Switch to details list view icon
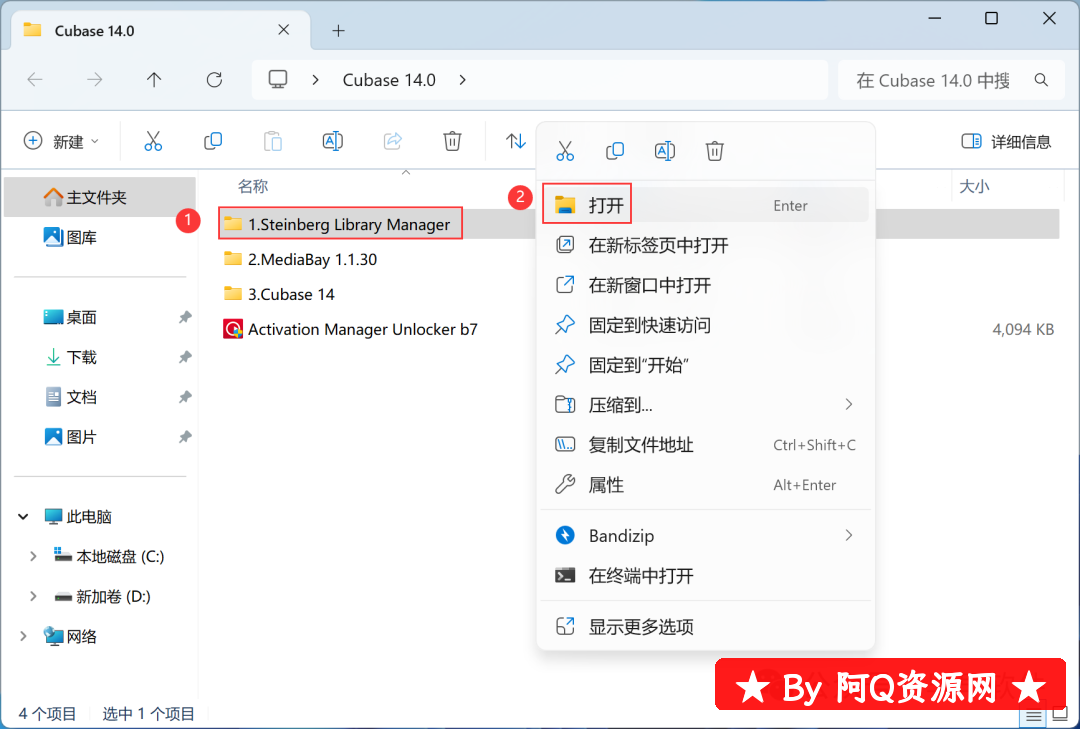The width and height of the screenshot is (1080, 729). (x=1033, y=715)
